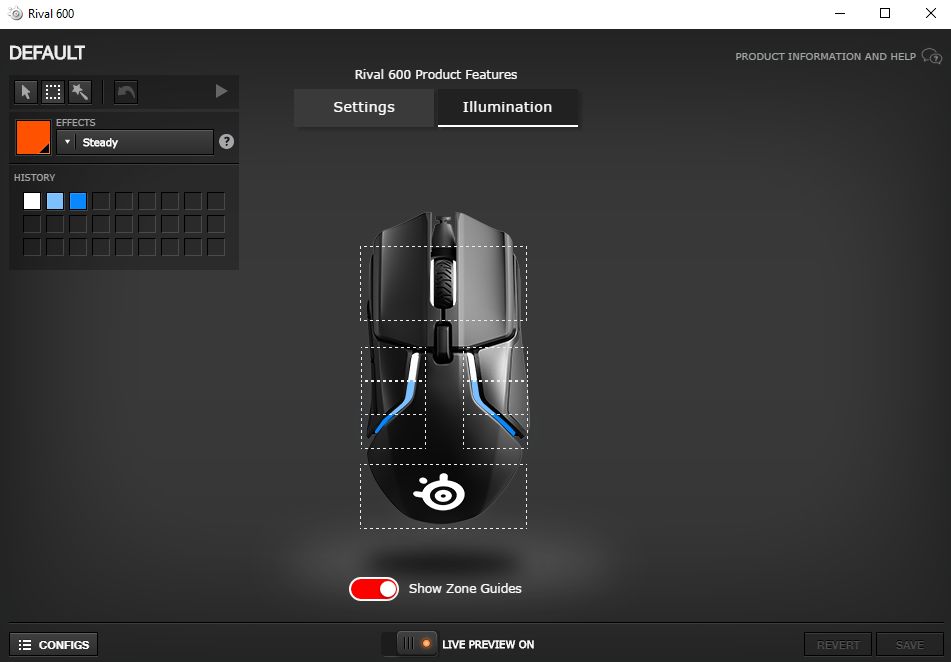Image resolution: width=951 pixels, height=662 pixels.
Task: Select the bottom-right blue strip zone
Action: coord(496,431)
